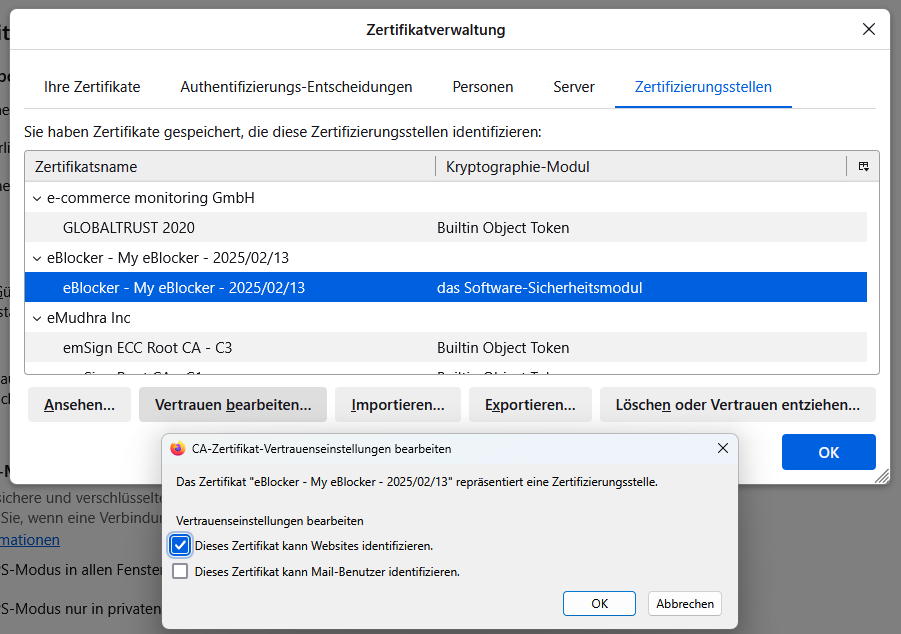Select the GLOBALTRUST 2020 certificate row
901x634 pixels.
[130, 228]
